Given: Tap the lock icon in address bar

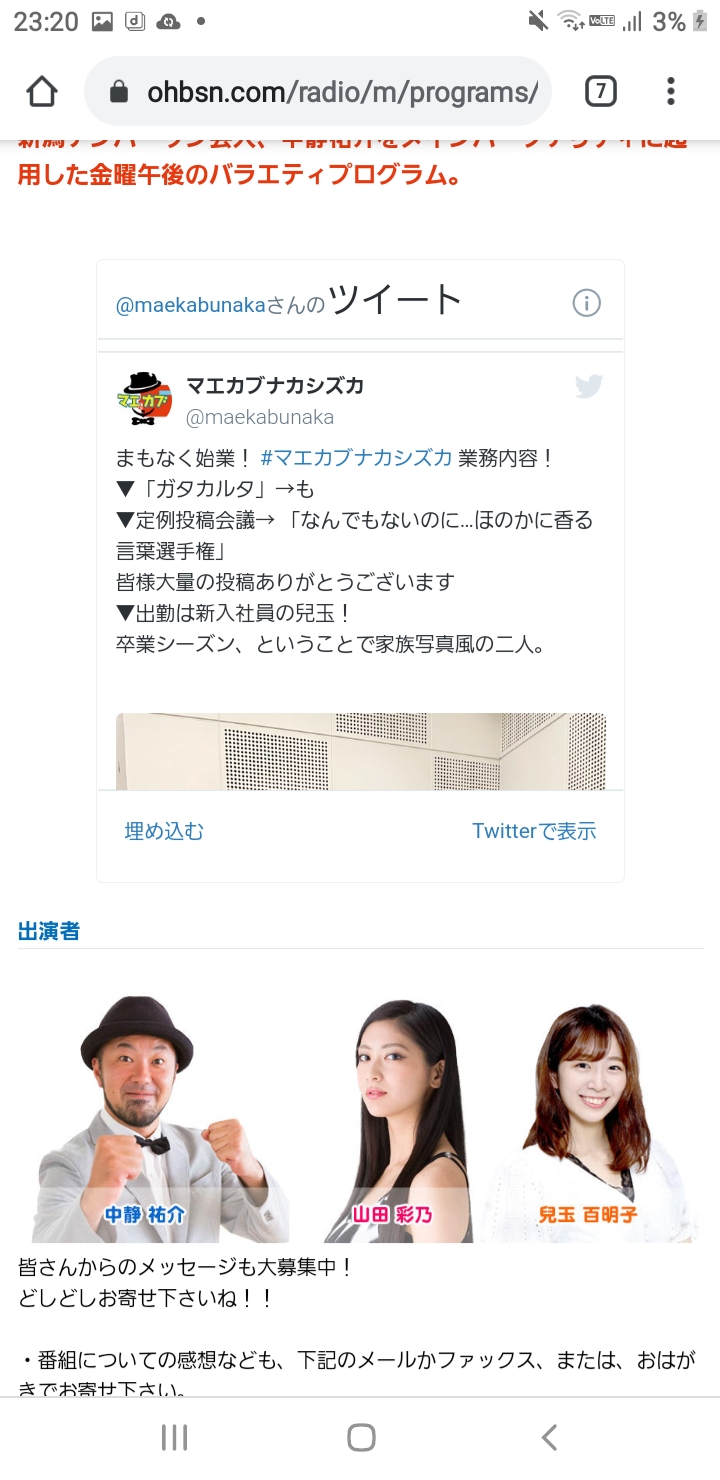Looking at the screenshot, I should [119, 93].
